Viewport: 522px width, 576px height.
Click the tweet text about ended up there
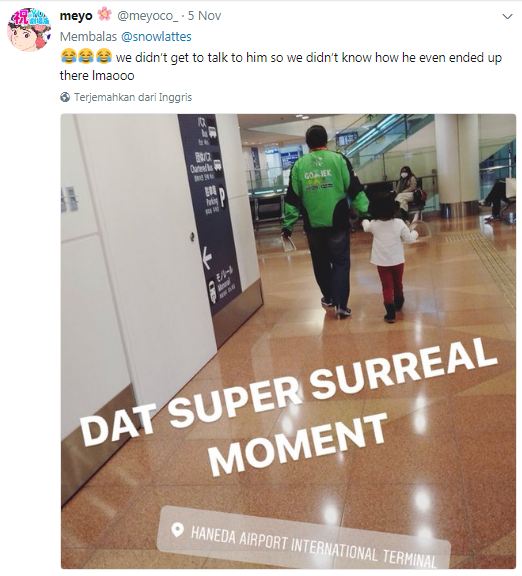281,66
